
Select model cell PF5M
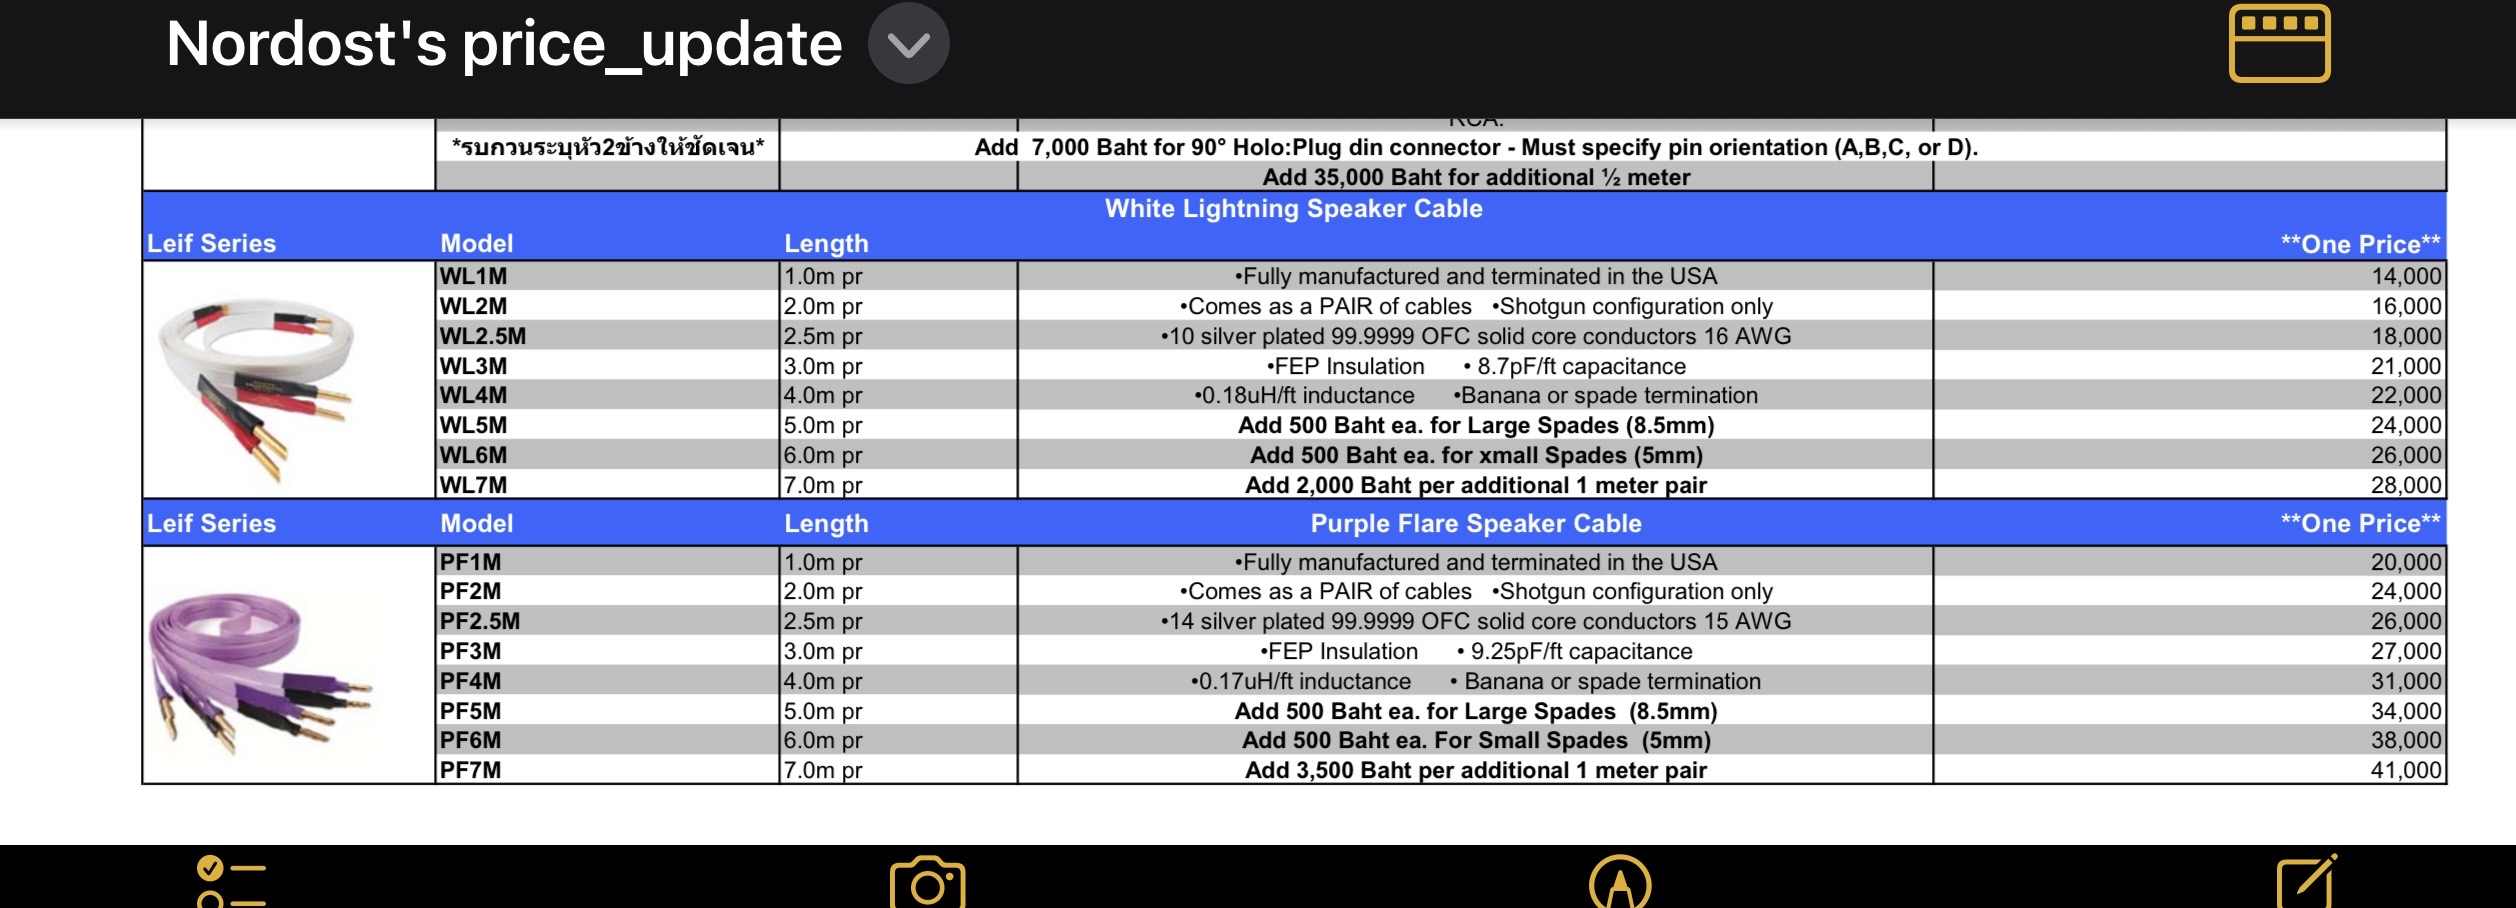click(607, 711)
